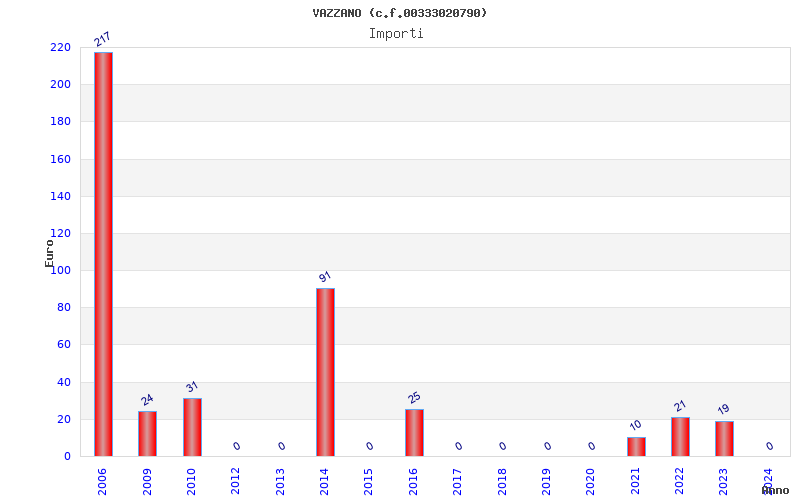Select the 2009 bar valued 24
Screen dimensions: 800x500
click(x=147, y=434)
